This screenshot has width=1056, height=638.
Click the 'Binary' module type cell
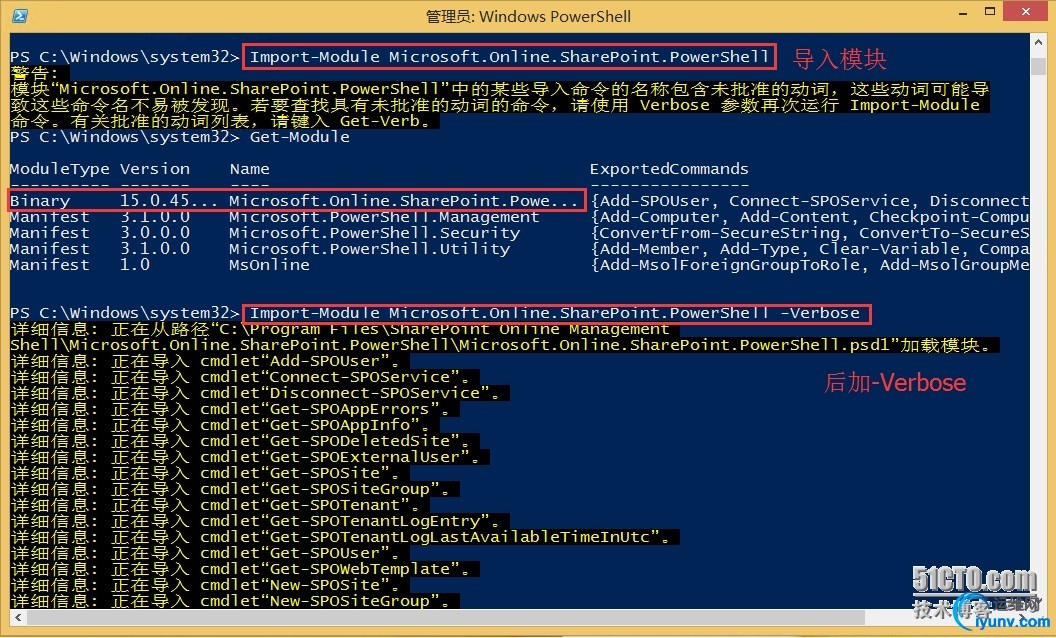pos(40,201)
